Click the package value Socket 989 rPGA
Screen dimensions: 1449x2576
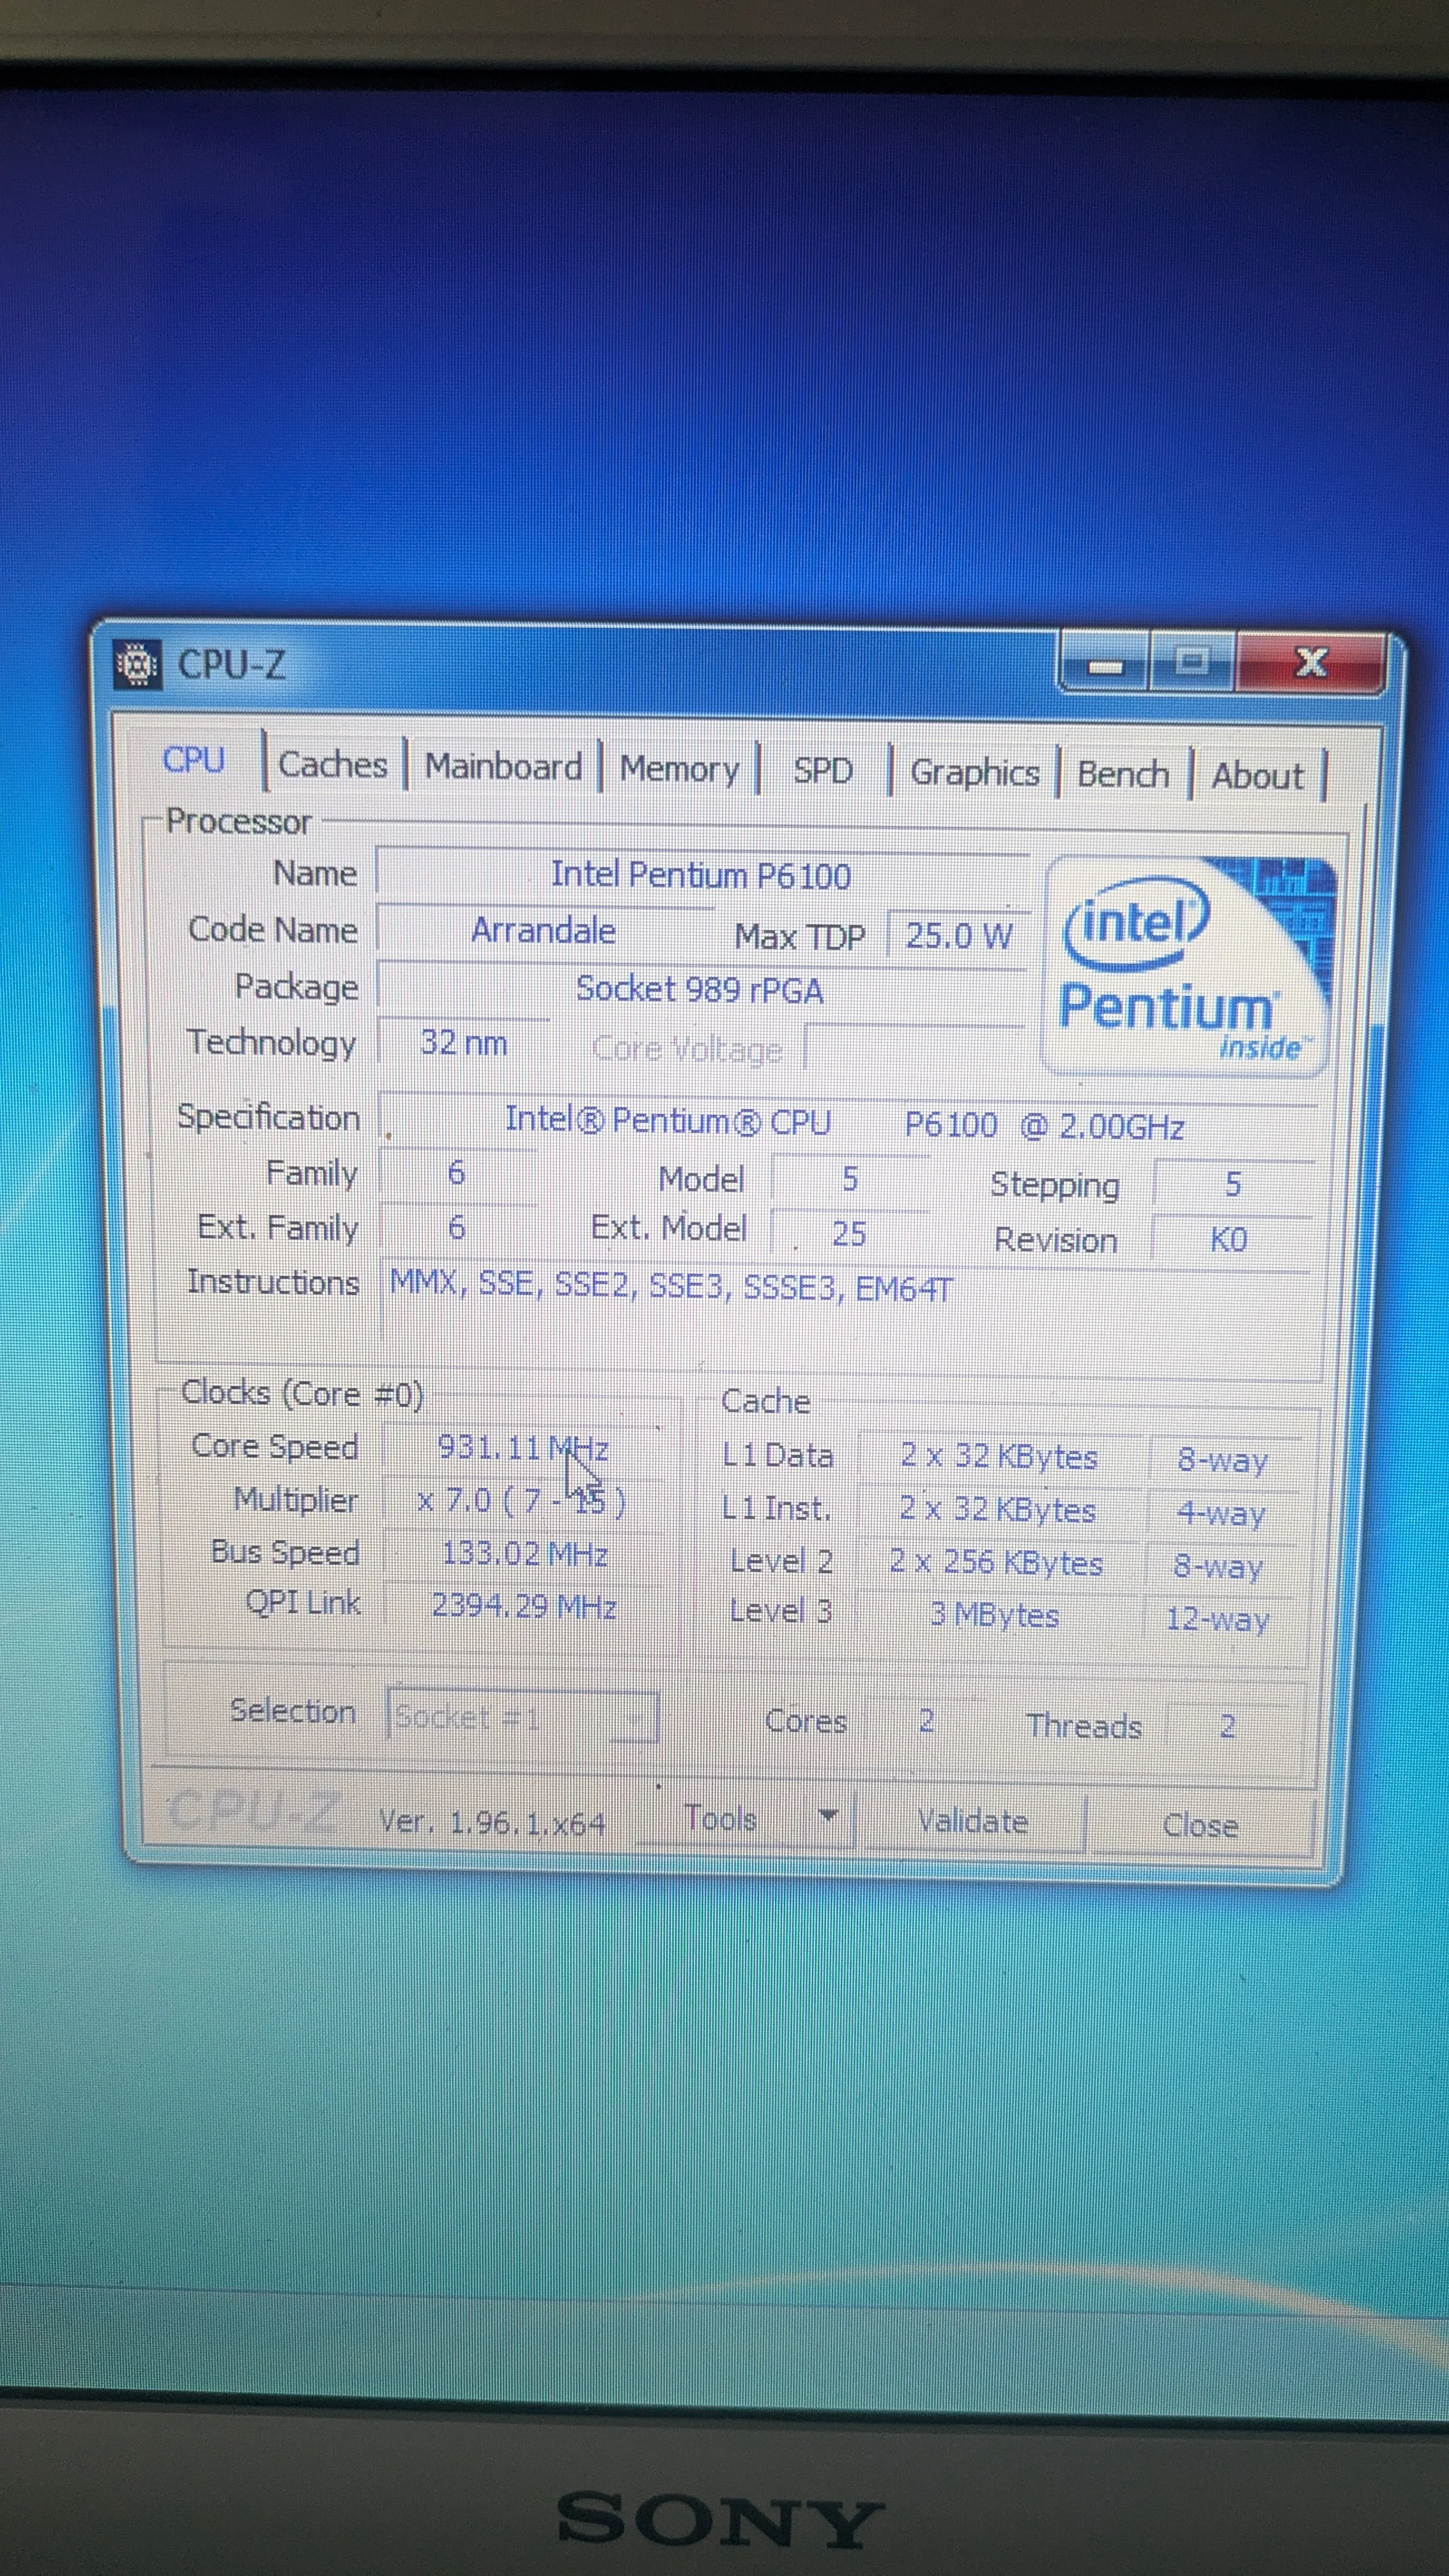pyautogui.click(x=700, y=990)
